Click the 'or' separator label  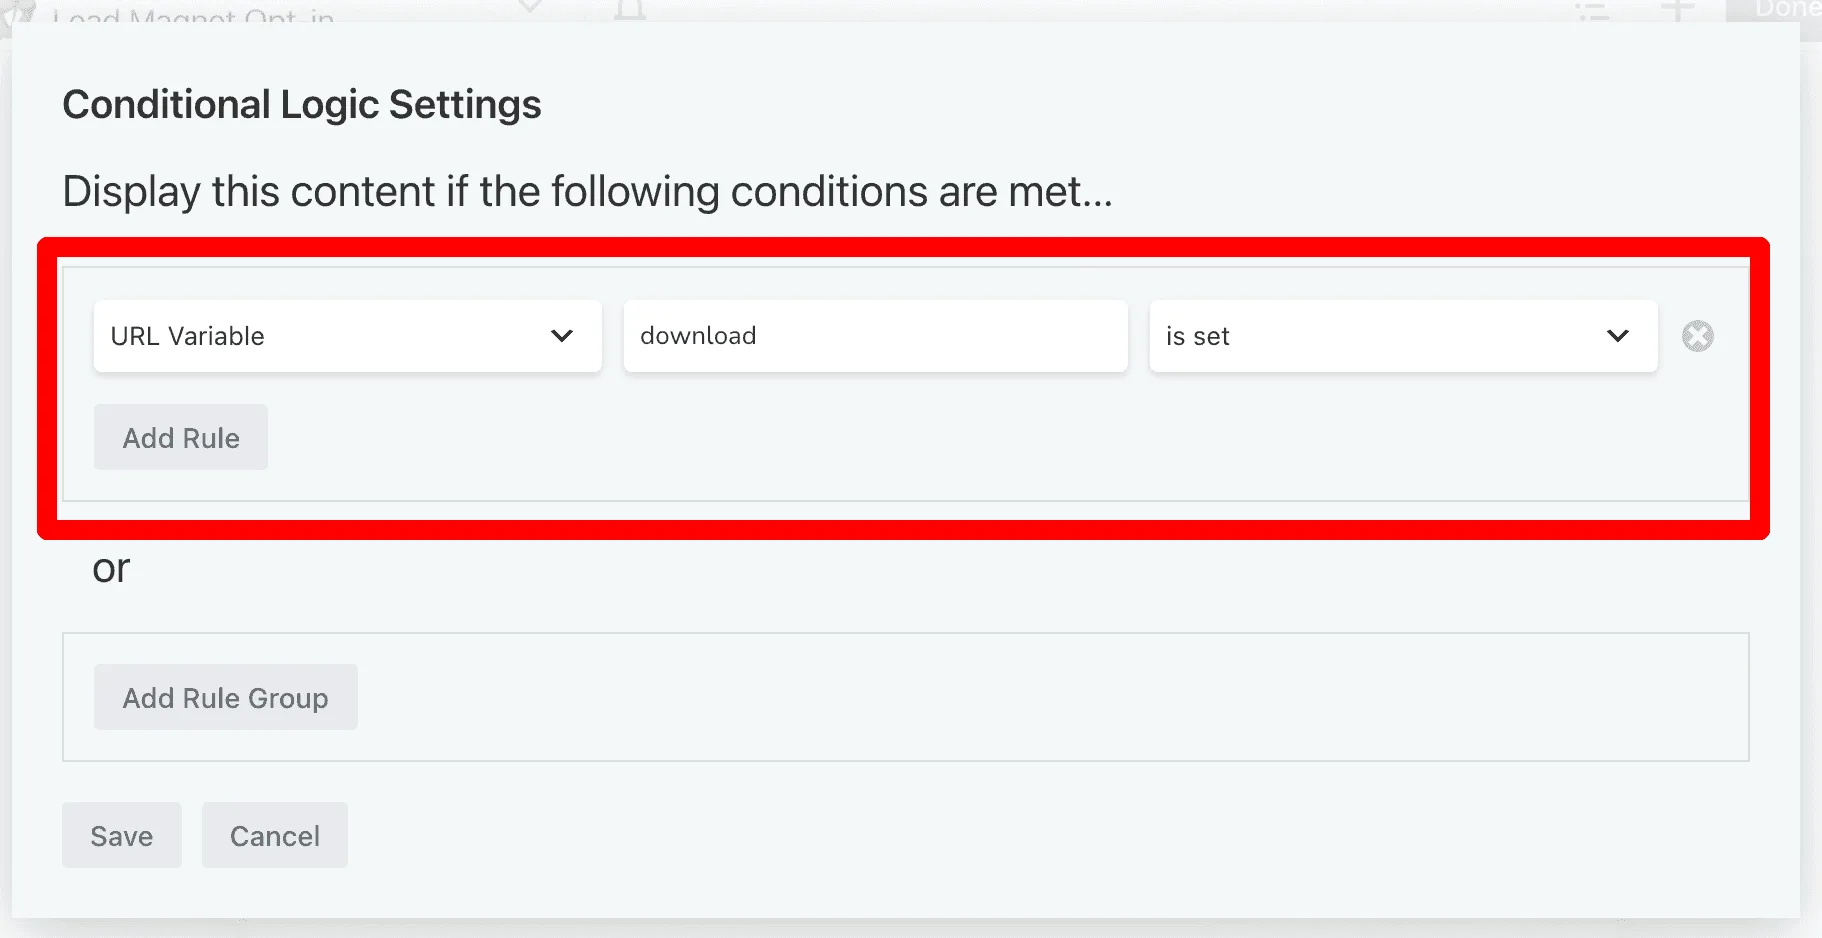coord(111,569)
